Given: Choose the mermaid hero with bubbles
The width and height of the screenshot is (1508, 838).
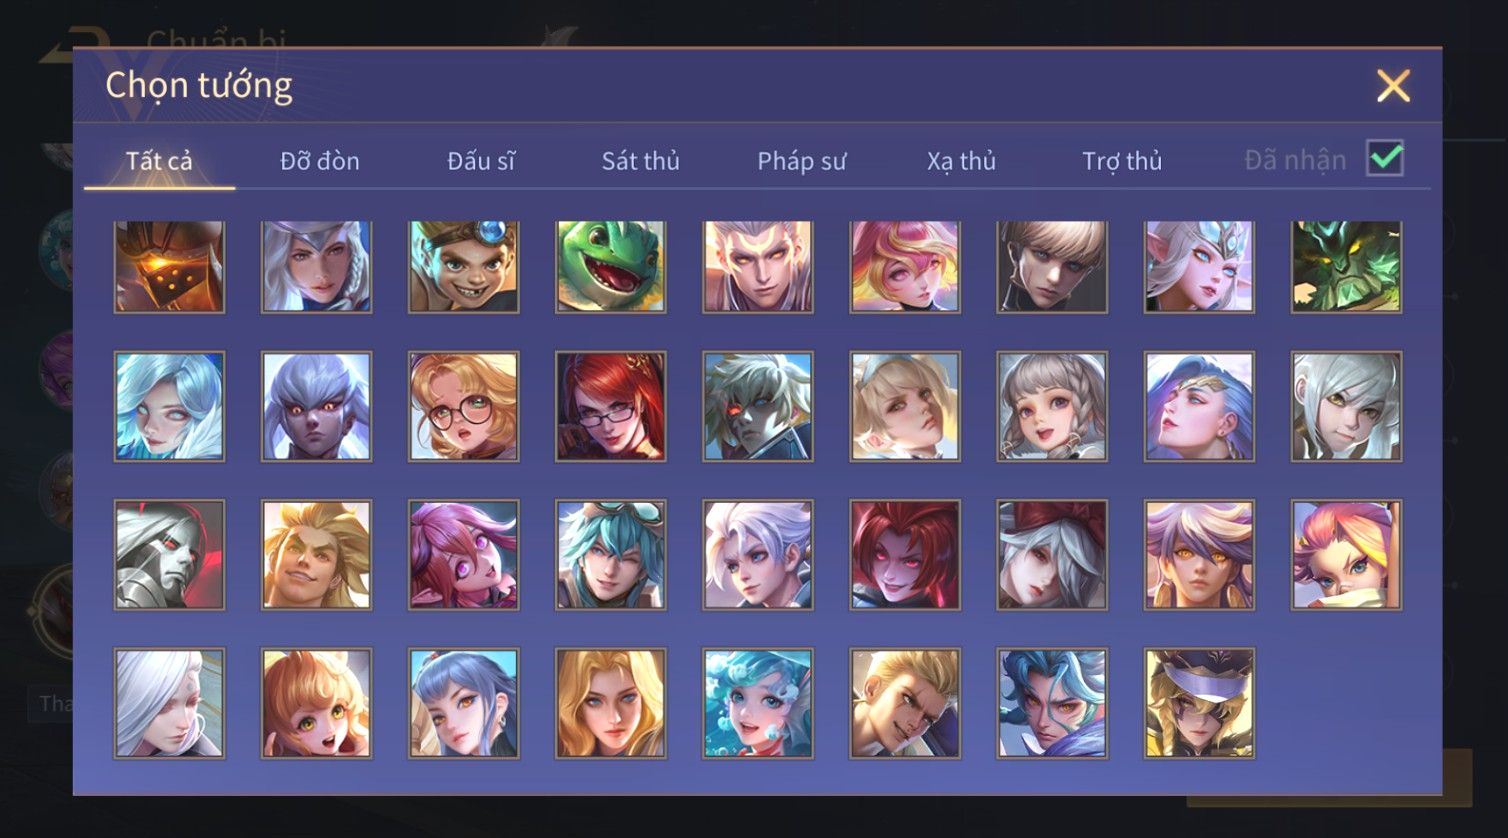Looking at the screenshot, I should 758,703.
